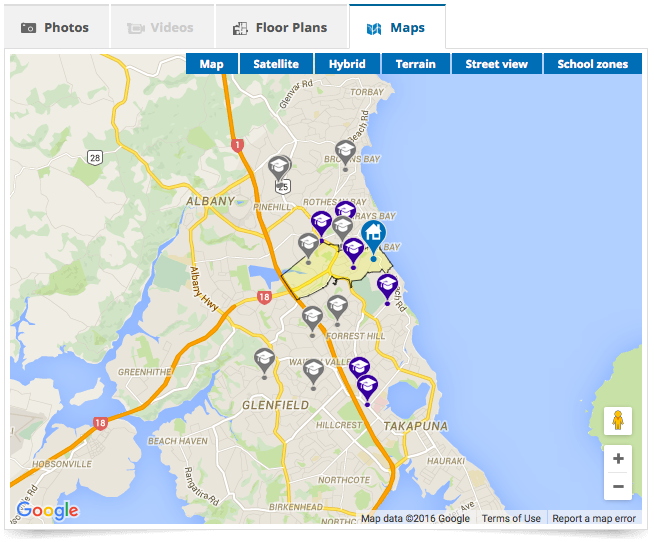Image resolution: width=654 pixels, height=542 pixels.
Task: Click the FORREST HILL label
Action: (x=356, y=336)
